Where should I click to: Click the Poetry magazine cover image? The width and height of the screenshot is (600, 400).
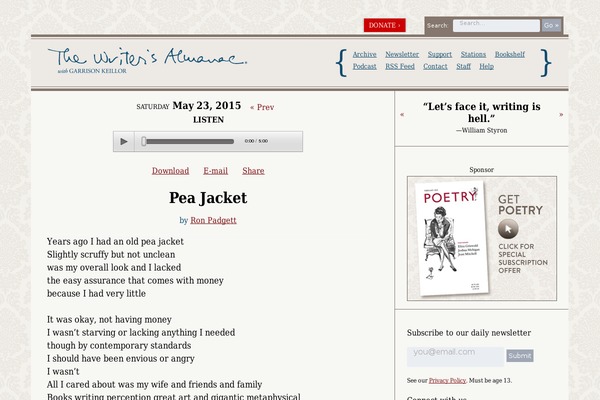tap(452, 238)
